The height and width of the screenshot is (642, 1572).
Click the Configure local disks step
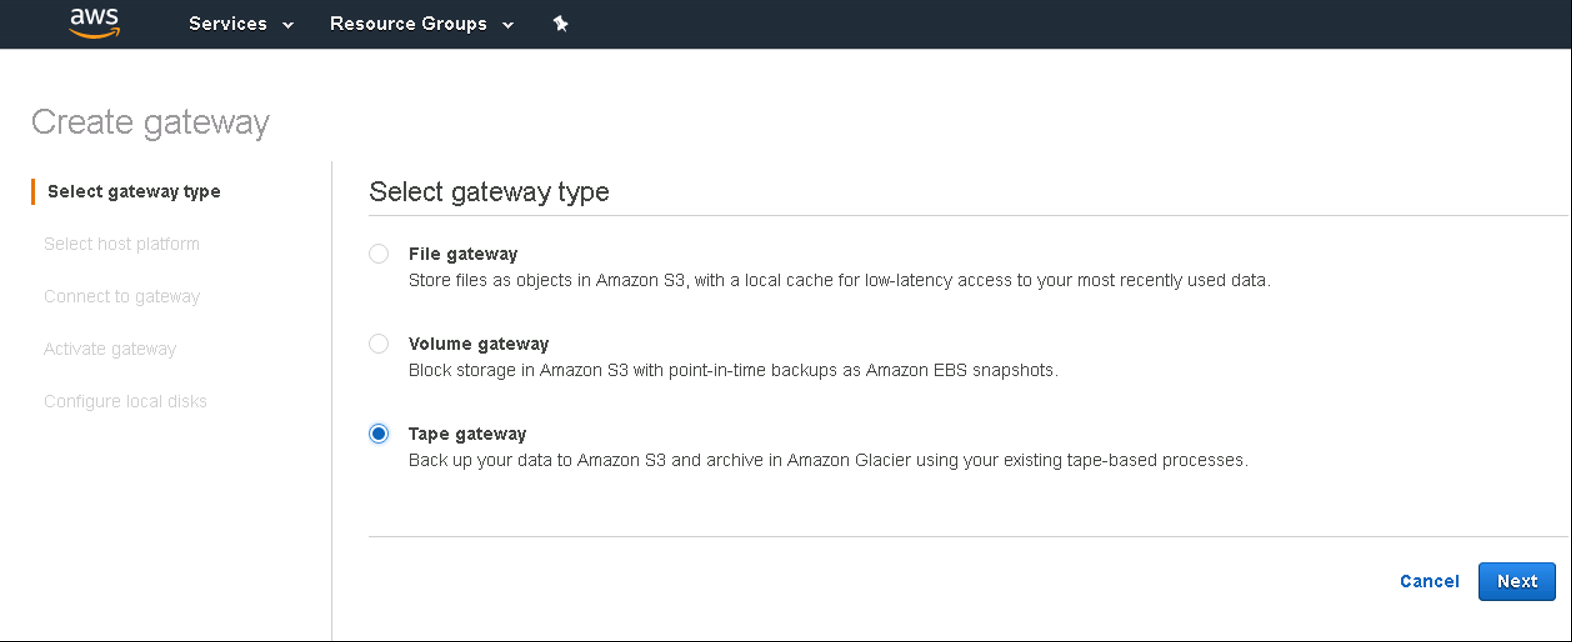125,401
